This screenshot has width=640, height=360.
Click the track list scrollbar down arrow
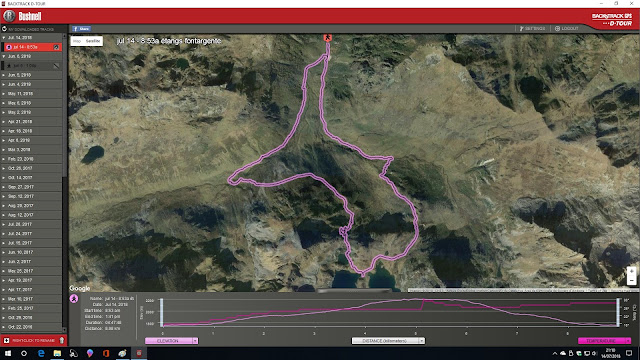click(64, 330)
